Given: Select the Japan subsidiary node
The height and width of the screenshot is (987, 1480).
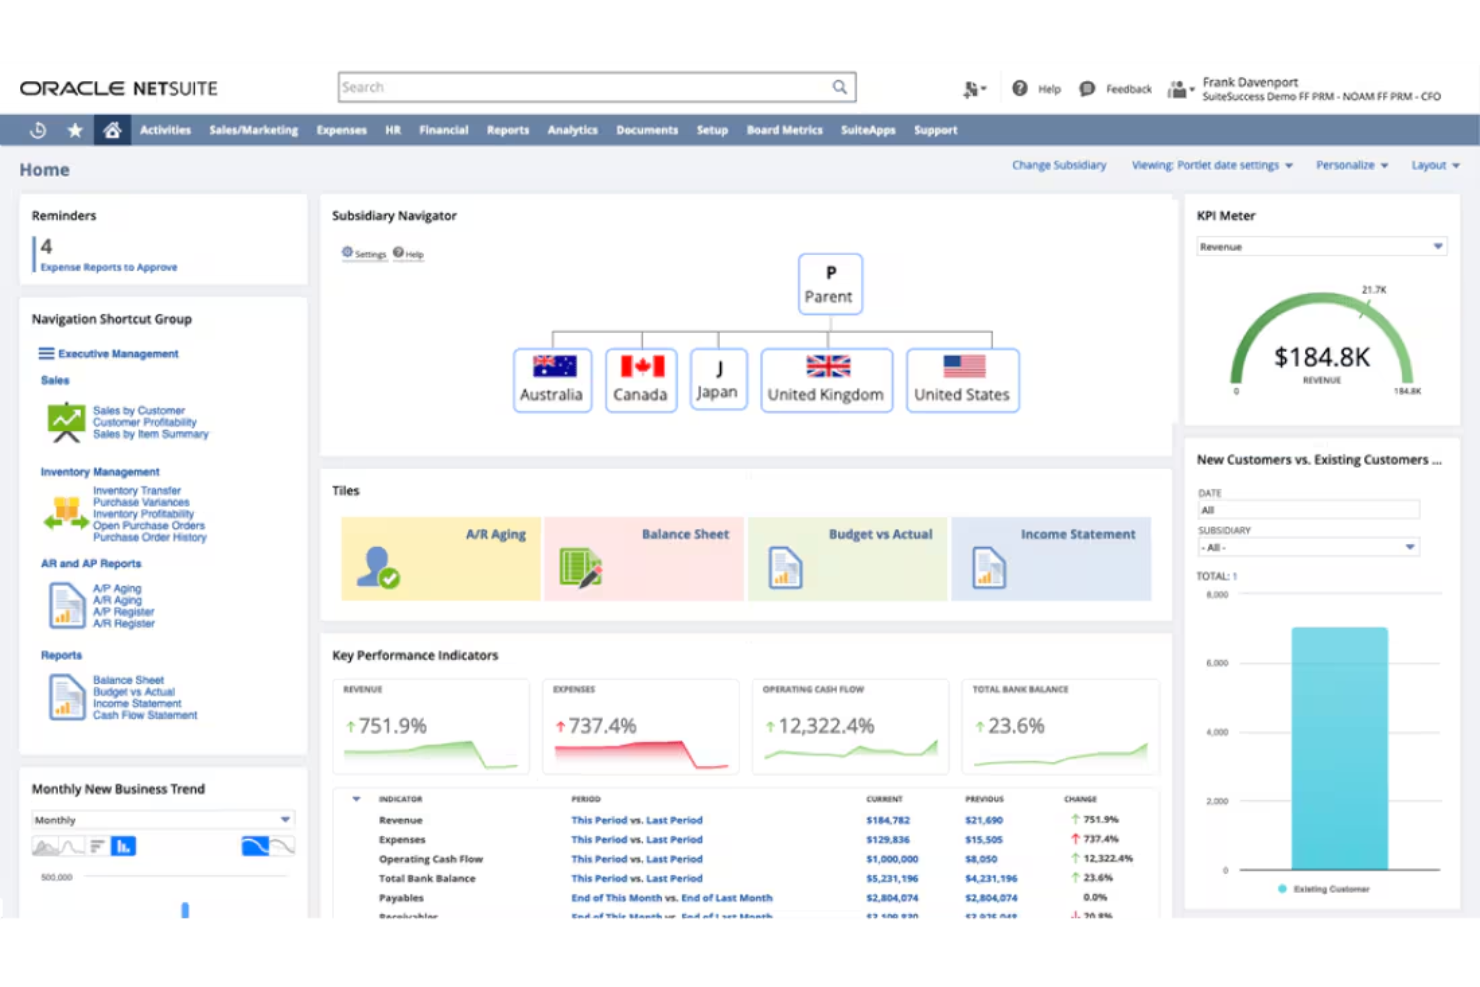Looking at the screenshot, I should point(718,379).
